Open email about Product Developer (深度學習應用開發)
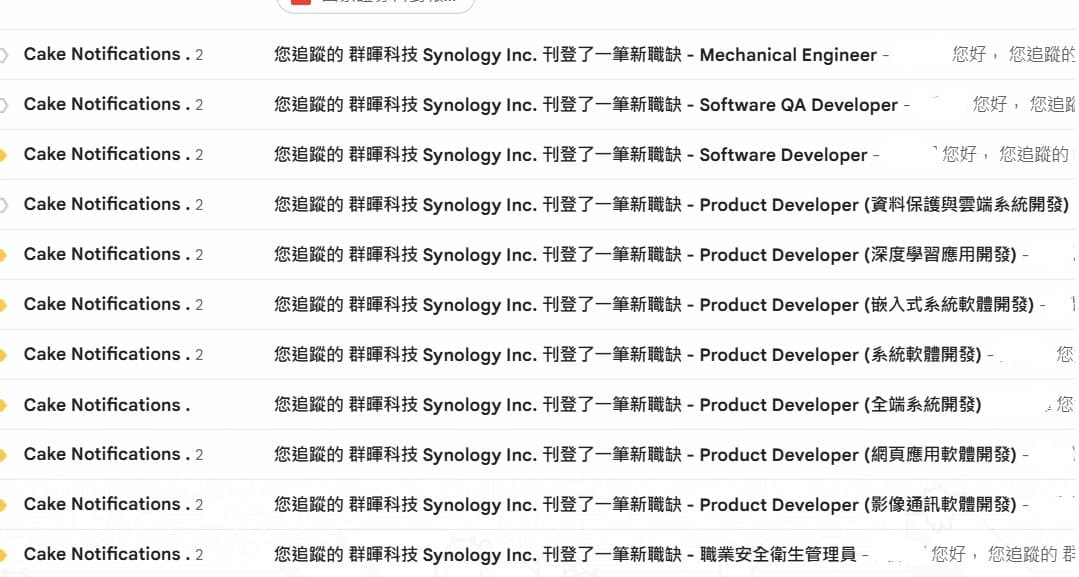The height and width of the screenshot is (577, 1079). [x=644, y=255]
